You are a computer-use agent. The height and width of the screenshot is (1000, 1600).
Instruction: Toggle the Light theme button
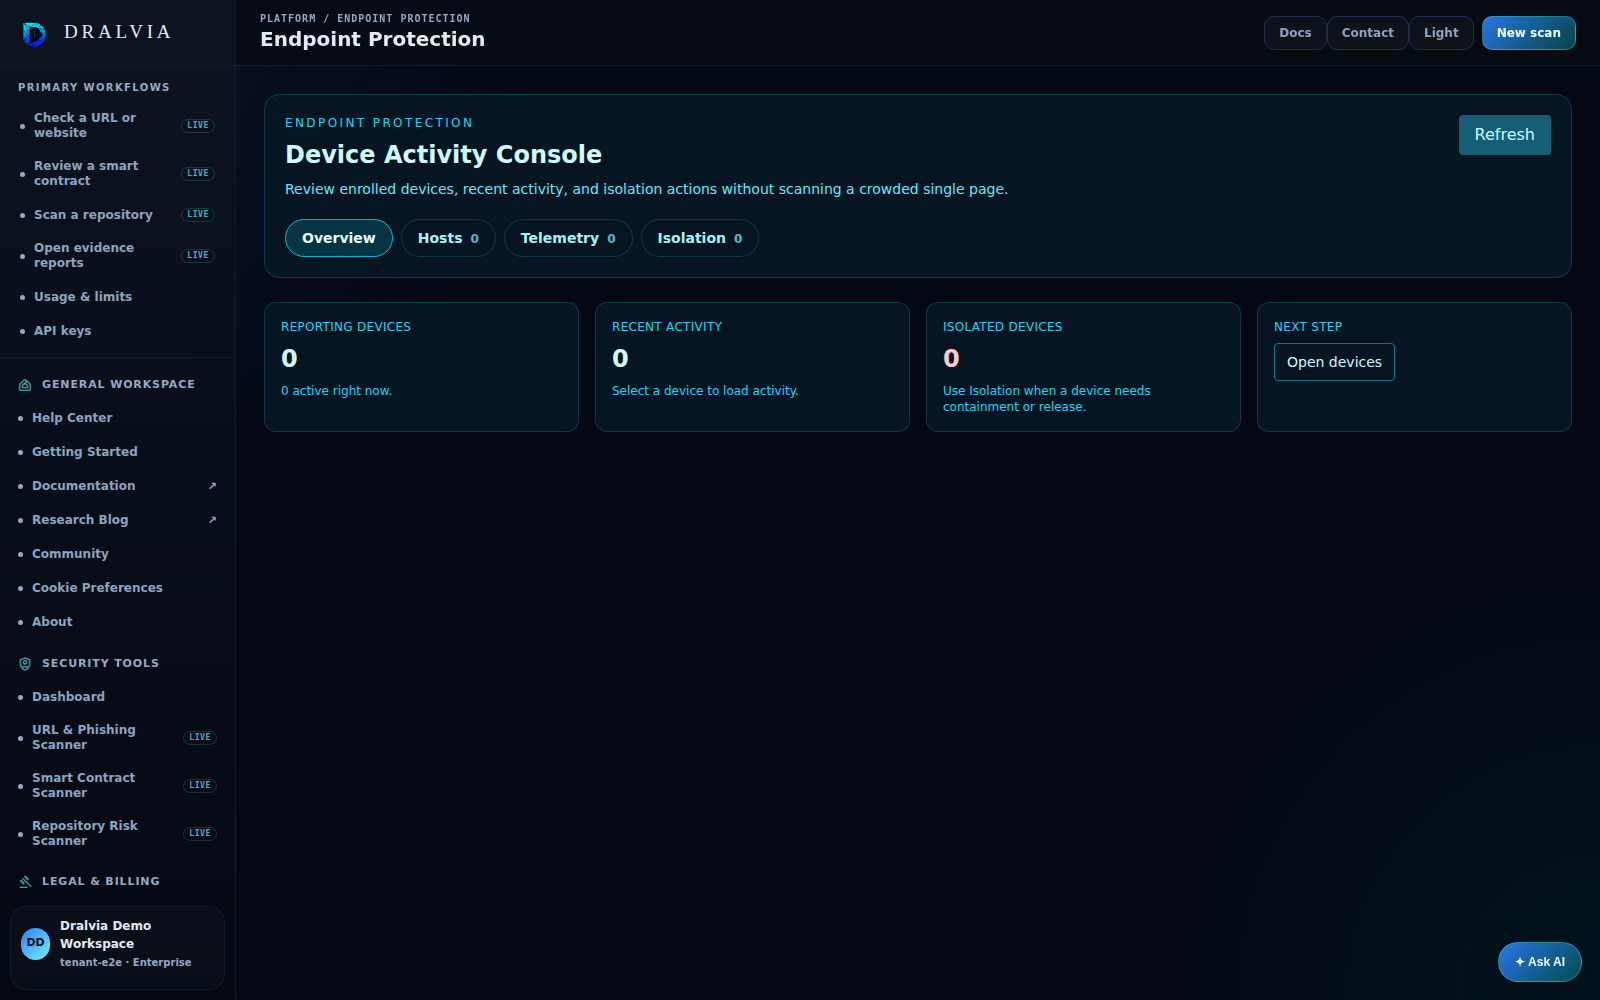[1441, 33]
